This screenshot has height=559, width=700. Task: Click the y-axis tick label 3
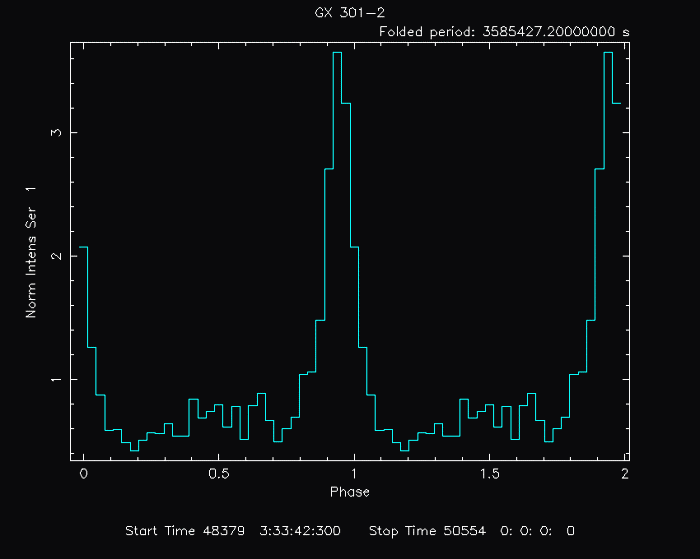pos(60,132)
